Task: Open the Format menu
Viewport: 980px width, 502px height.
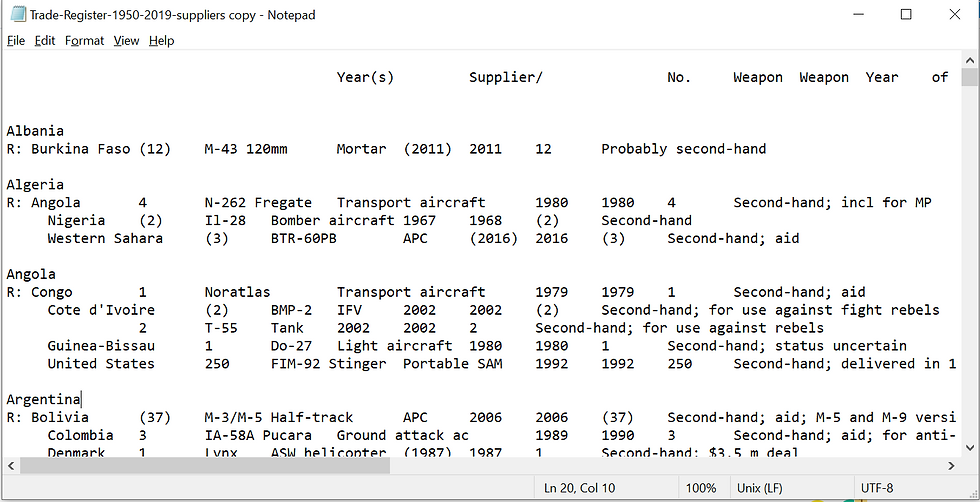Action: [x=84, y=41]
